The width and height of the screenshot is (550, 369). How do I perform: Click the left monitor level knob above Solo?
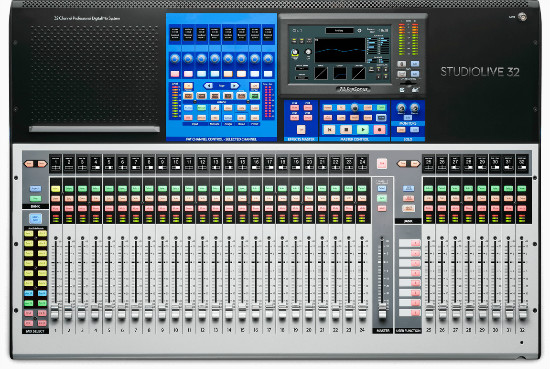401,108
